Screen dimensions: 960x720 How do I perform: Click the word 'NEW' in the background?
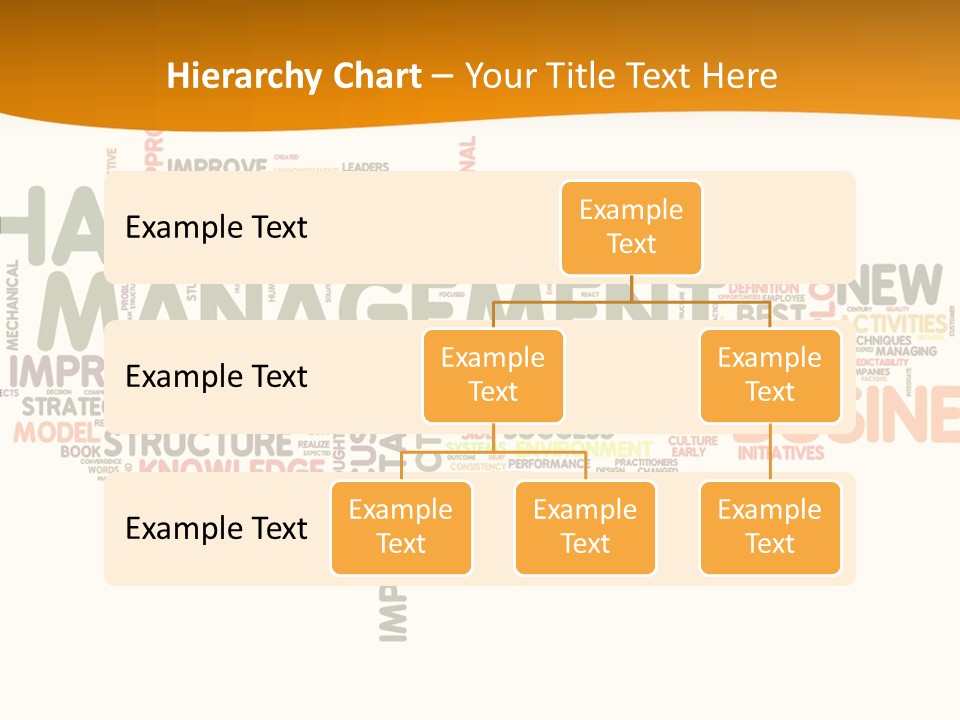[896, 286]
